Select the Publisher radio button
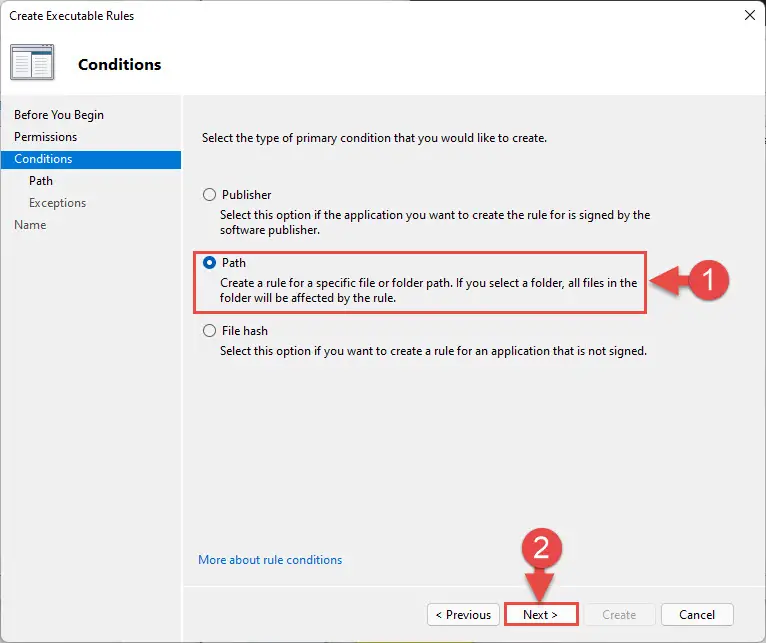Image resolution: width=766 pixels, height=643 pixels. coord(209,194)
